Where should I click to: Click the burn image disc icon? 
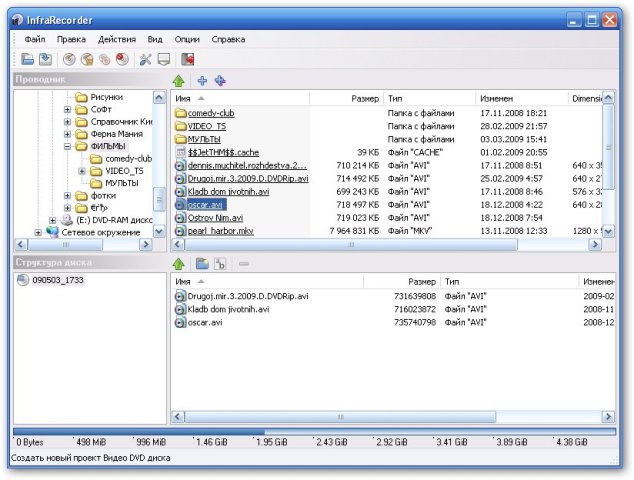[x=87, y=59]
